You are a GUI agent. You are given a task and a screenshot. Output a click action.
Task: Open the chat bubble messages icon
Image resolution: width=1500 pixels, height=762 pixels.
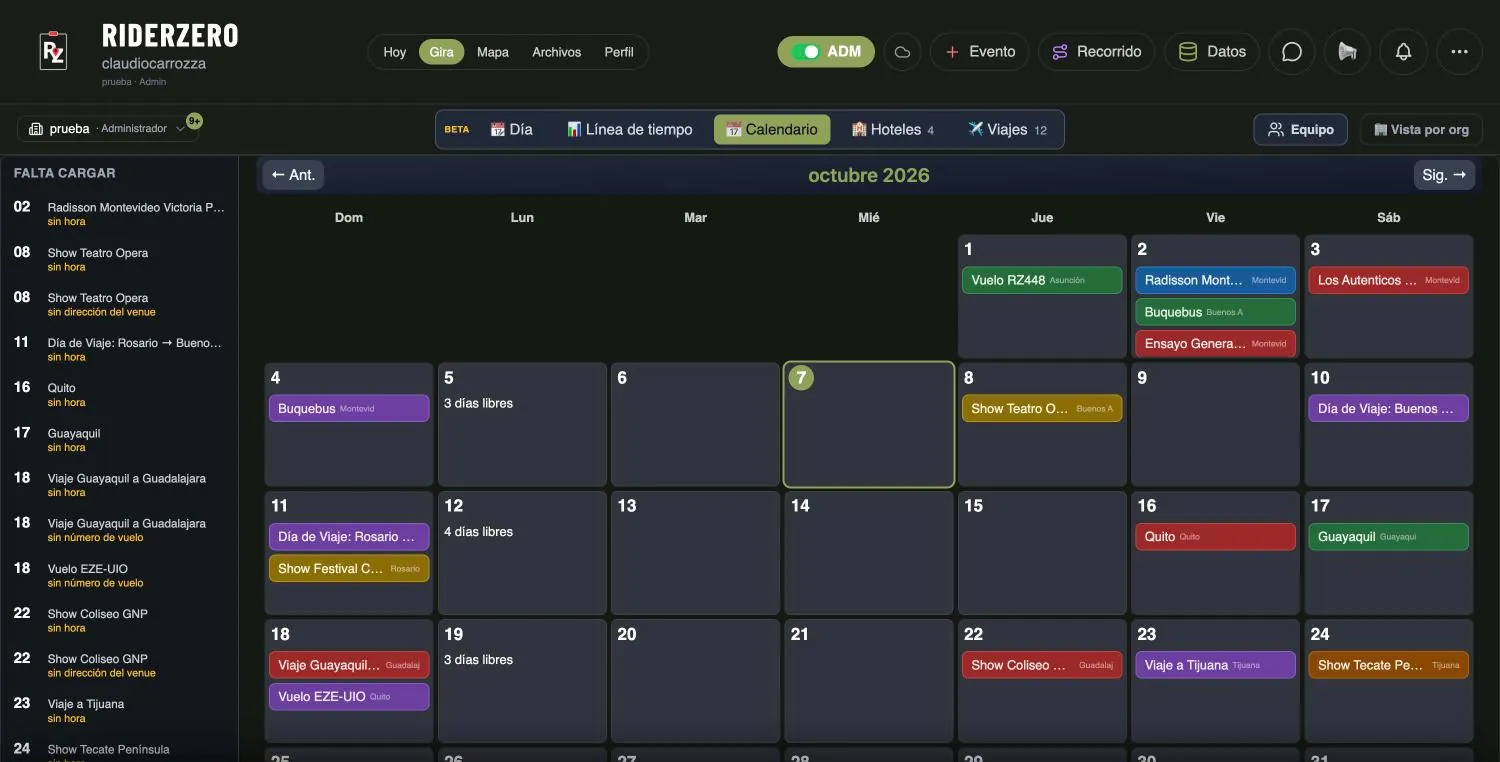click(x=1292, y=52)
